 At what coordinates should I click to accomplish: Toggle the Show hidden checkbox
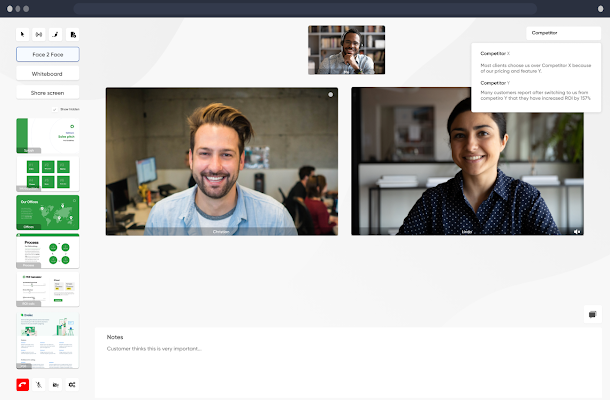pyautogui.click(x=55, y=109)
